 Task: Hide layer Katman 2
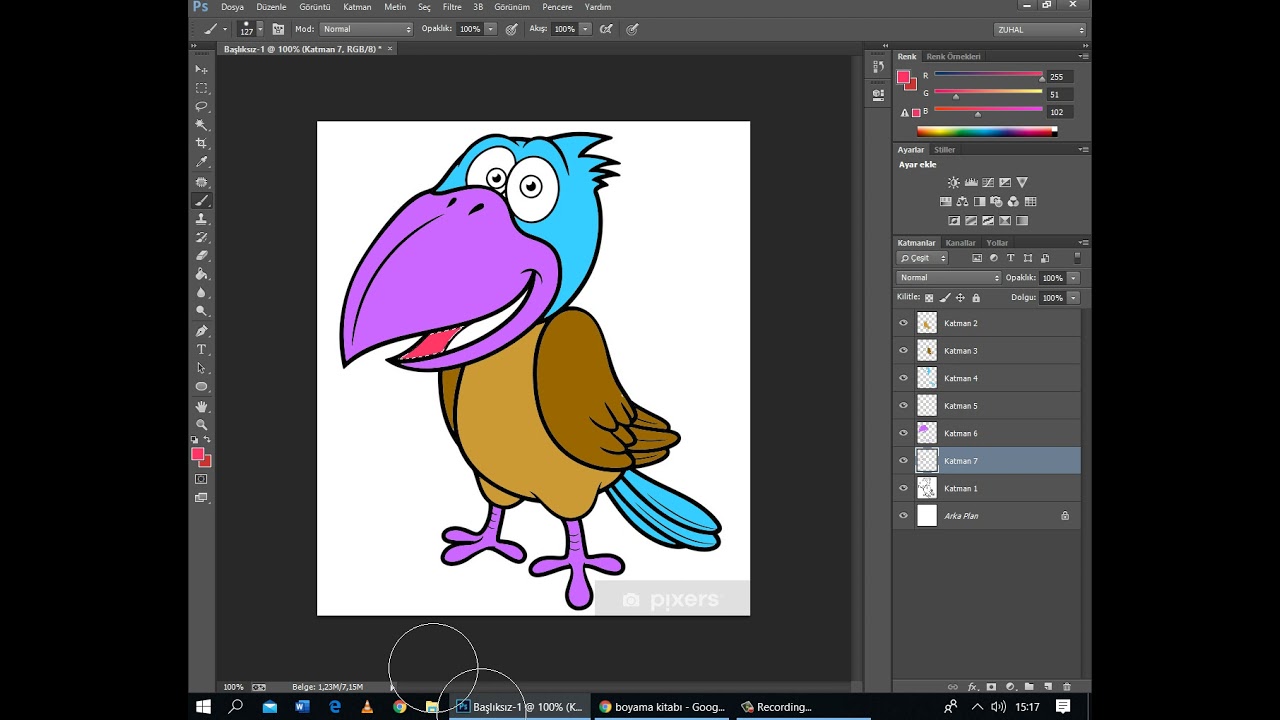click(x=903, y=323)
